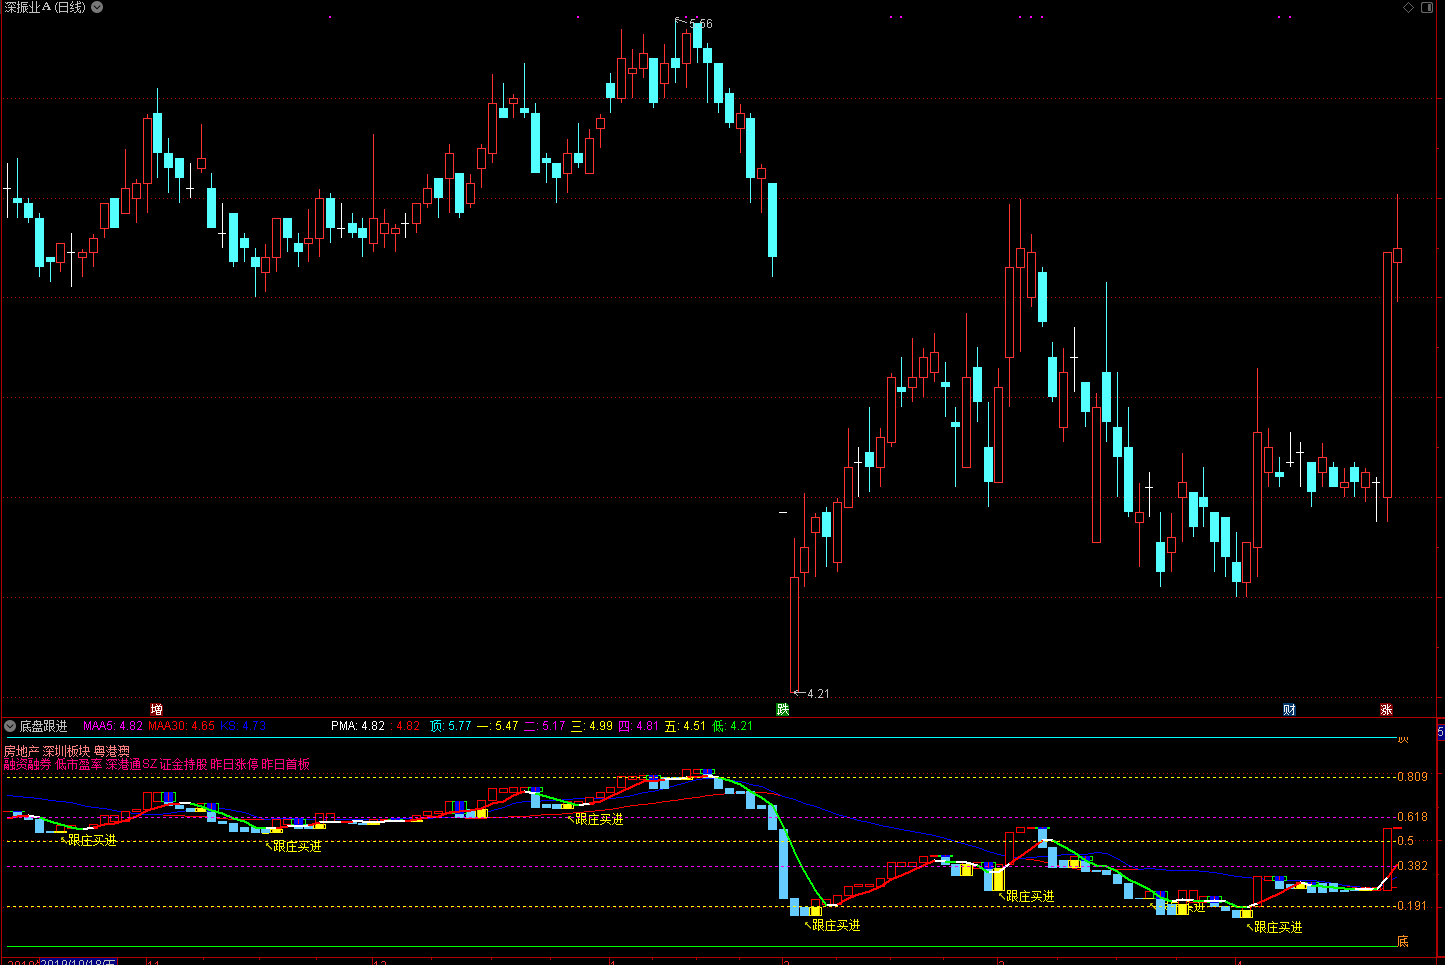The image size is (1445, 965).
Task: Click the 二: 5.17 value
Action: [545, 726]
